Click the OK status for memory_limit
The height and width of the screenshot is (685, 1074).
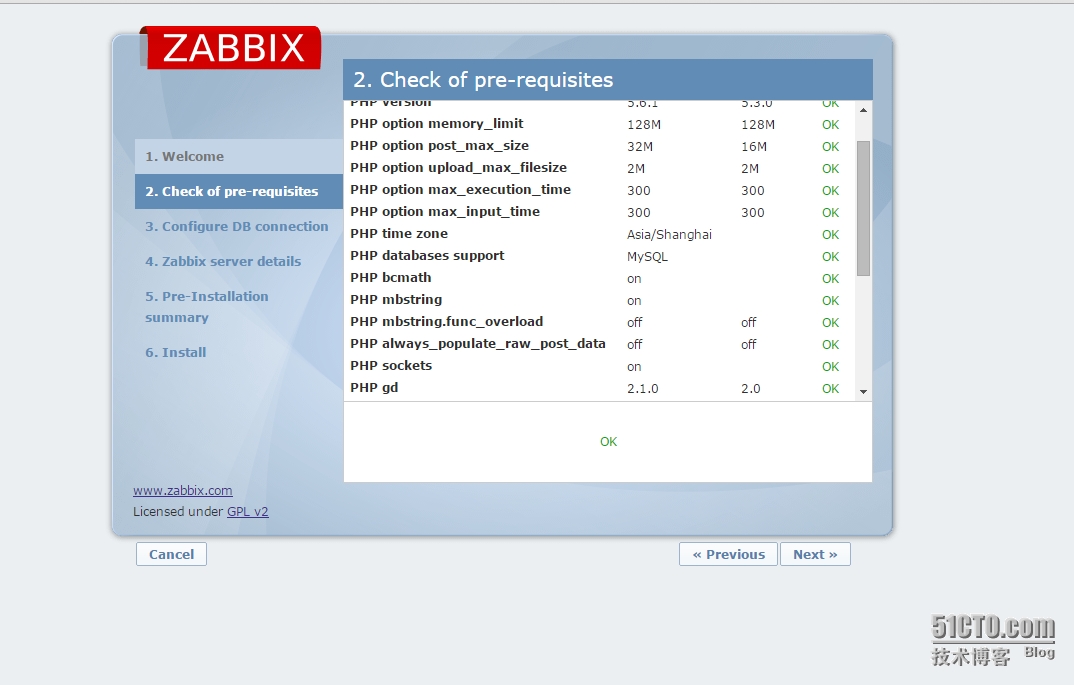(x=830, y=125)
